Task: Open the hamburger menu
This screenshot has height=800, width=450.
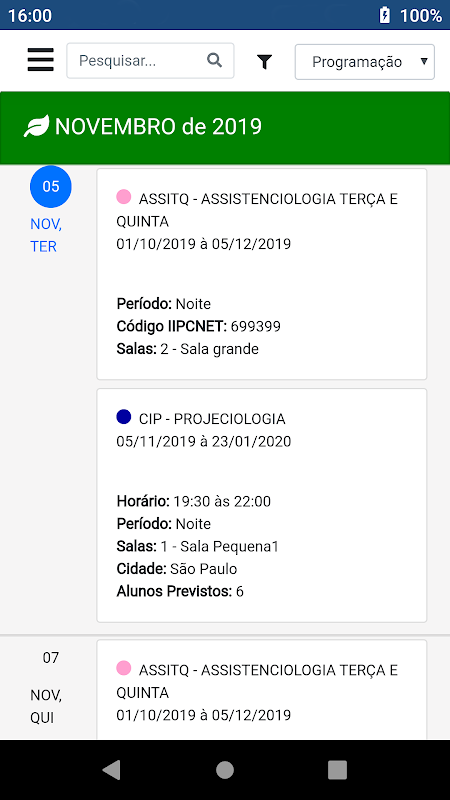Action: click(41, 60)
